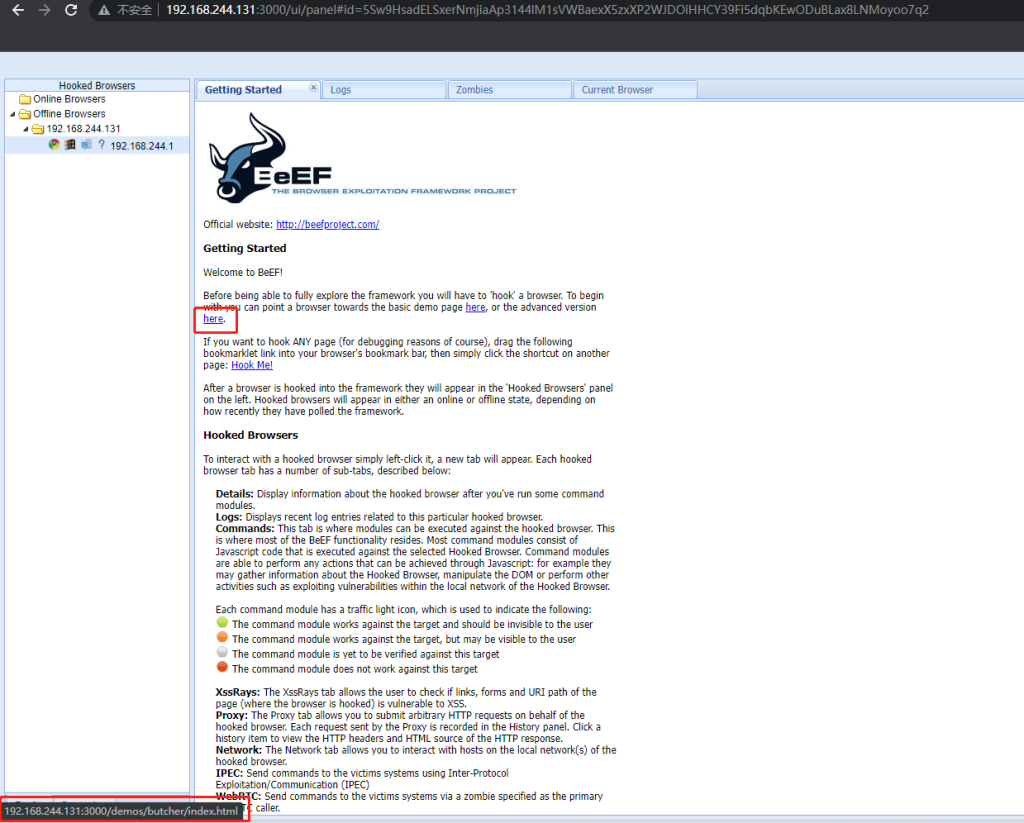Click the 'Hooked Browsers' section heading
The height and width of the screenshot is (823, 1024).
[x=250, y=435]
